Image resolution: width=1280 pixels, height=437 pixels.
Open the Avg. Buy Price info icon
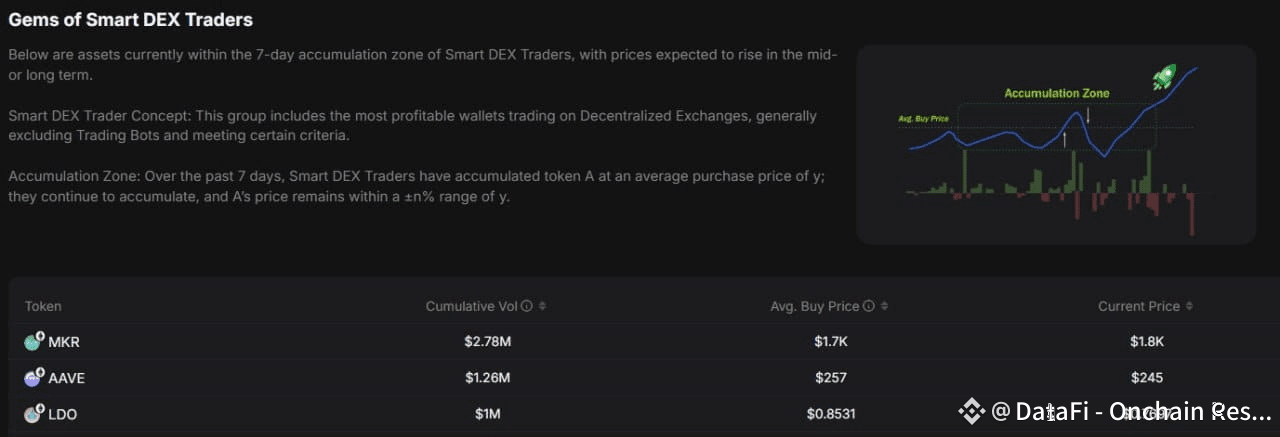[x=869, y=306]
